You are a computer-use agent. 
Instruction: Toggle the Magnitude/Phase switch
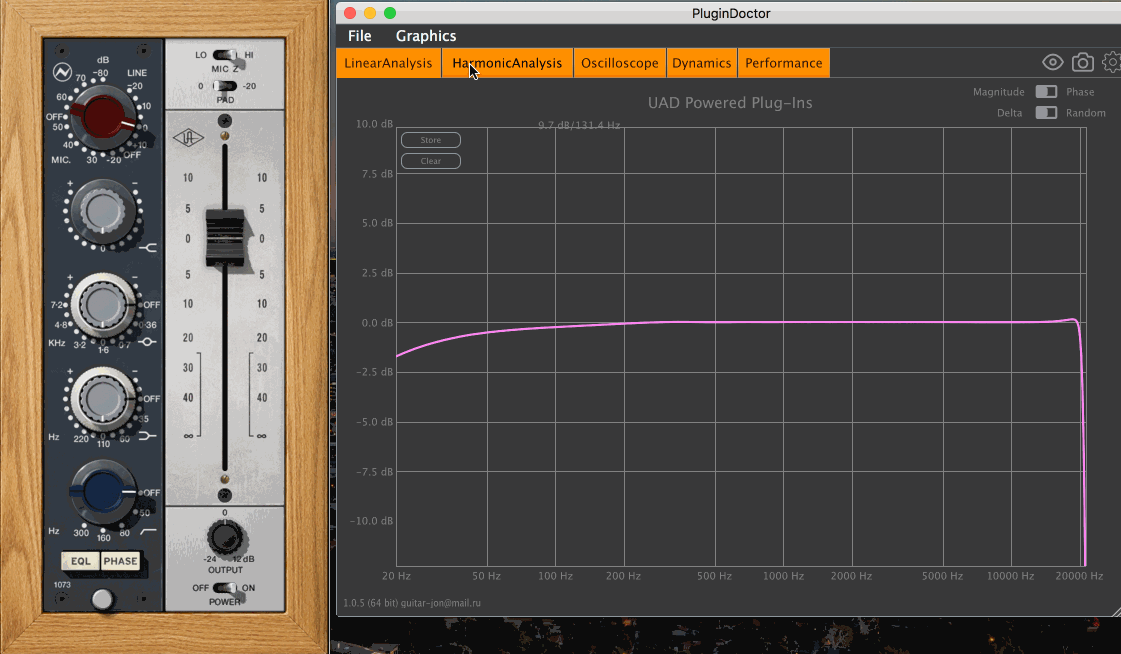pyautogui.click(x=1046, y=91)
